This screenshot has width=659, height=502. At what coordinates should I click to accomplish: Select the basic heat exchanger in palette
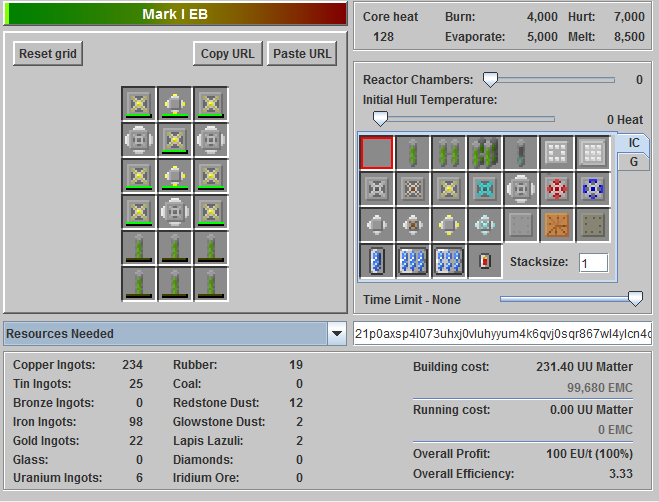(x=377, y=225)
